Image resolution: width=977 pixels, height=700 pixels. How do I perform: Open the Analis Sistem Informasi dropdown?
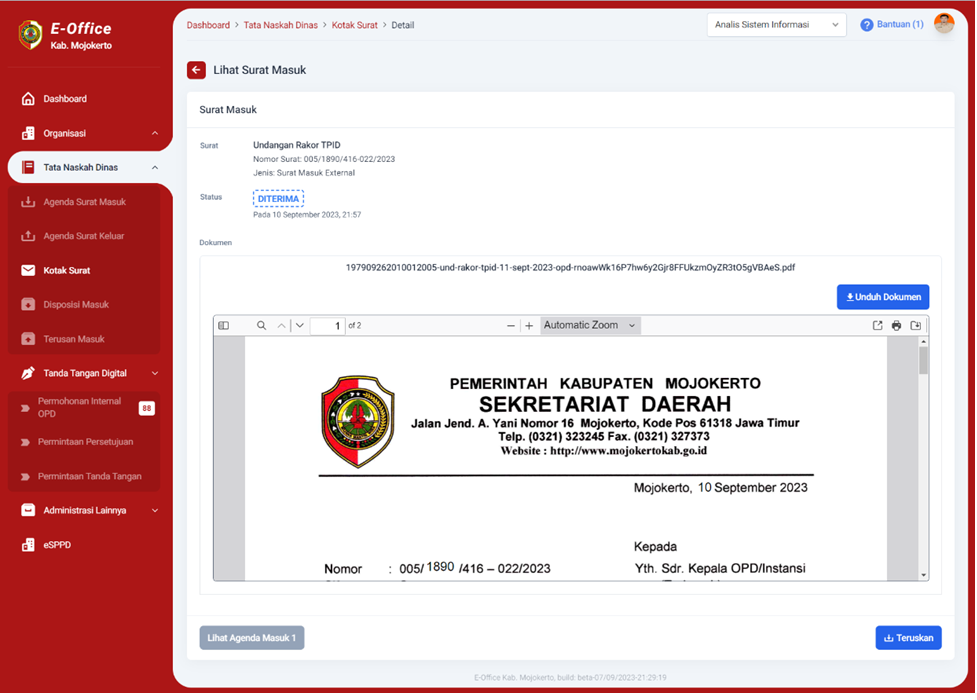coord(776,25)
